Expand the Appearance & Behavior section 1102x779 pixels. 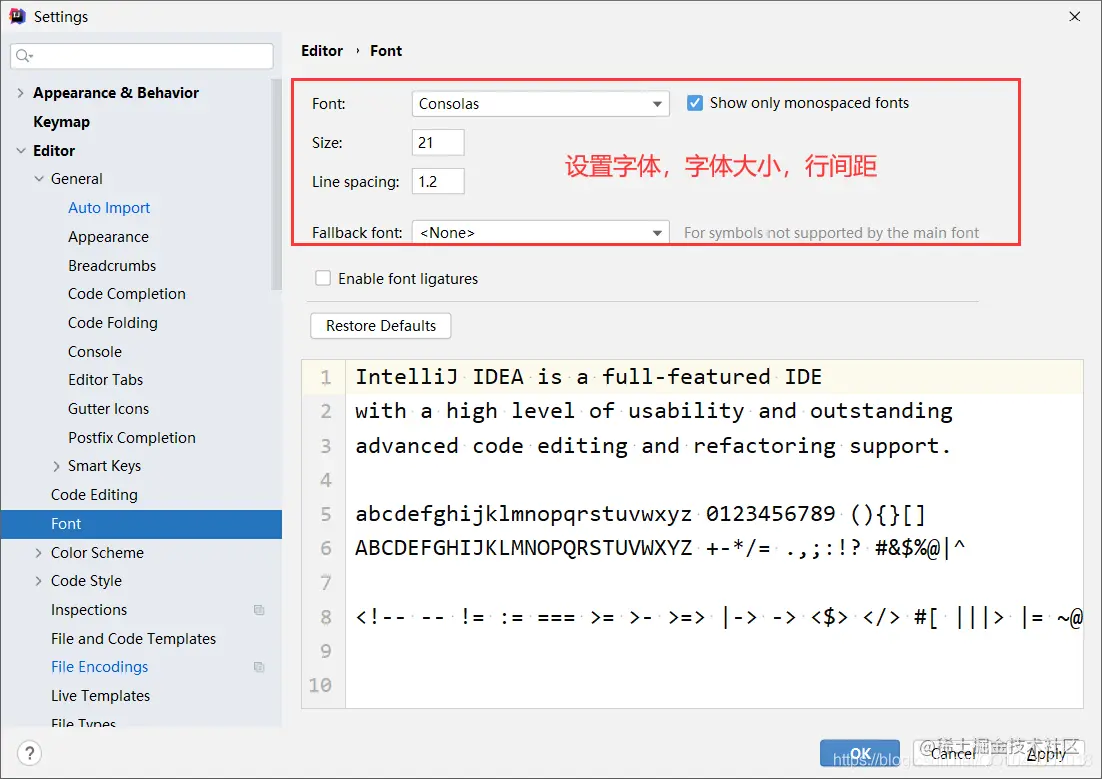pyautogui.click(x=21, y=92)
